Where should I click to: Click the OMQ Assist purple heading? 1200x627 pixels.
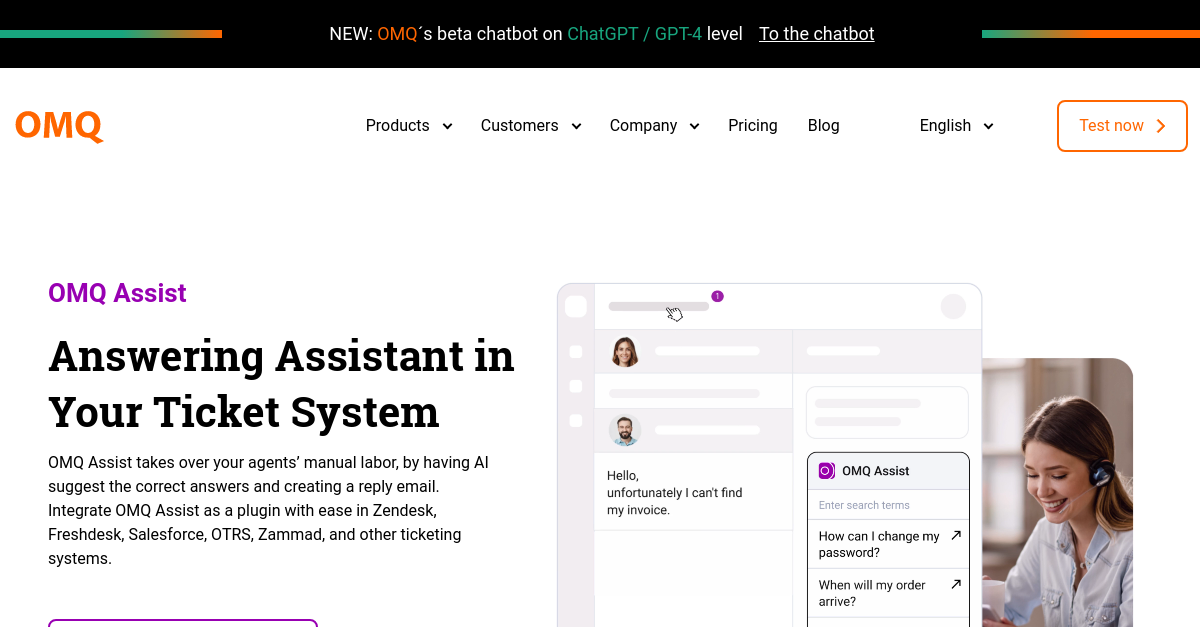tap(117, 293)
